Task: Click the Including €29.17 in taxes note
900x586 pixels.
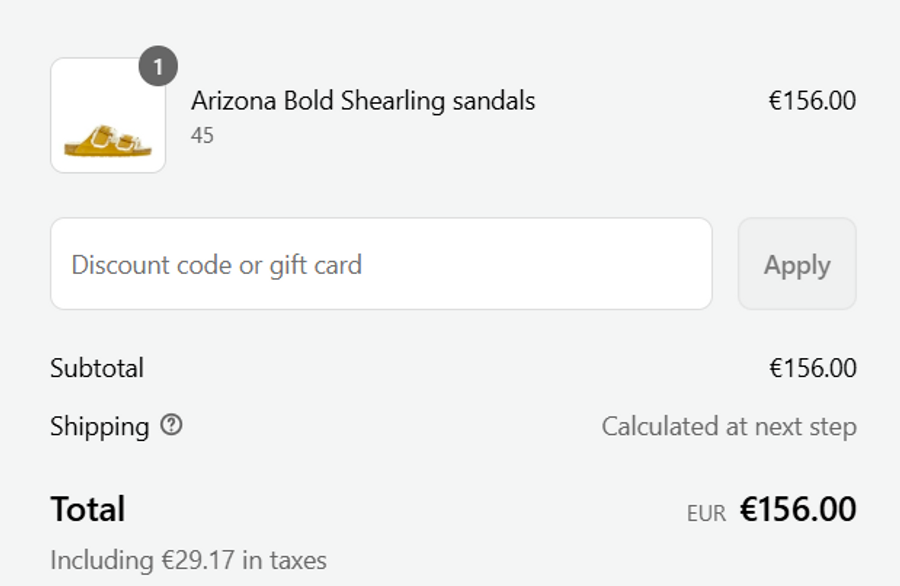Action: coord(188,560)
